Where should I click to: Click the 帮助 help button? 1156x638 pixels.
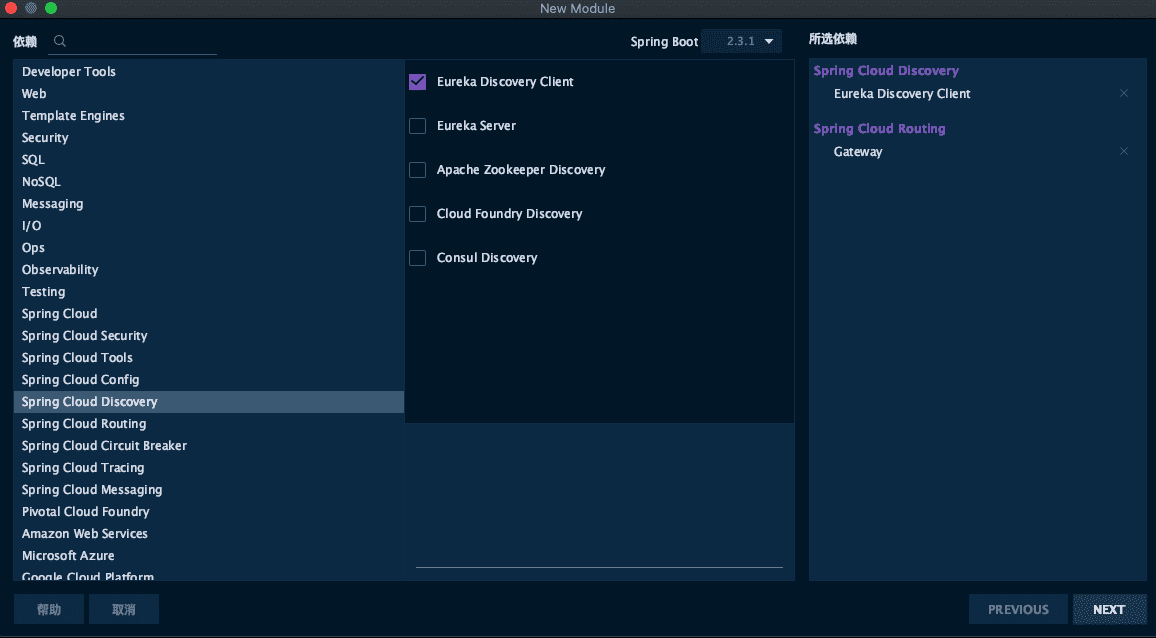[49, 609]
